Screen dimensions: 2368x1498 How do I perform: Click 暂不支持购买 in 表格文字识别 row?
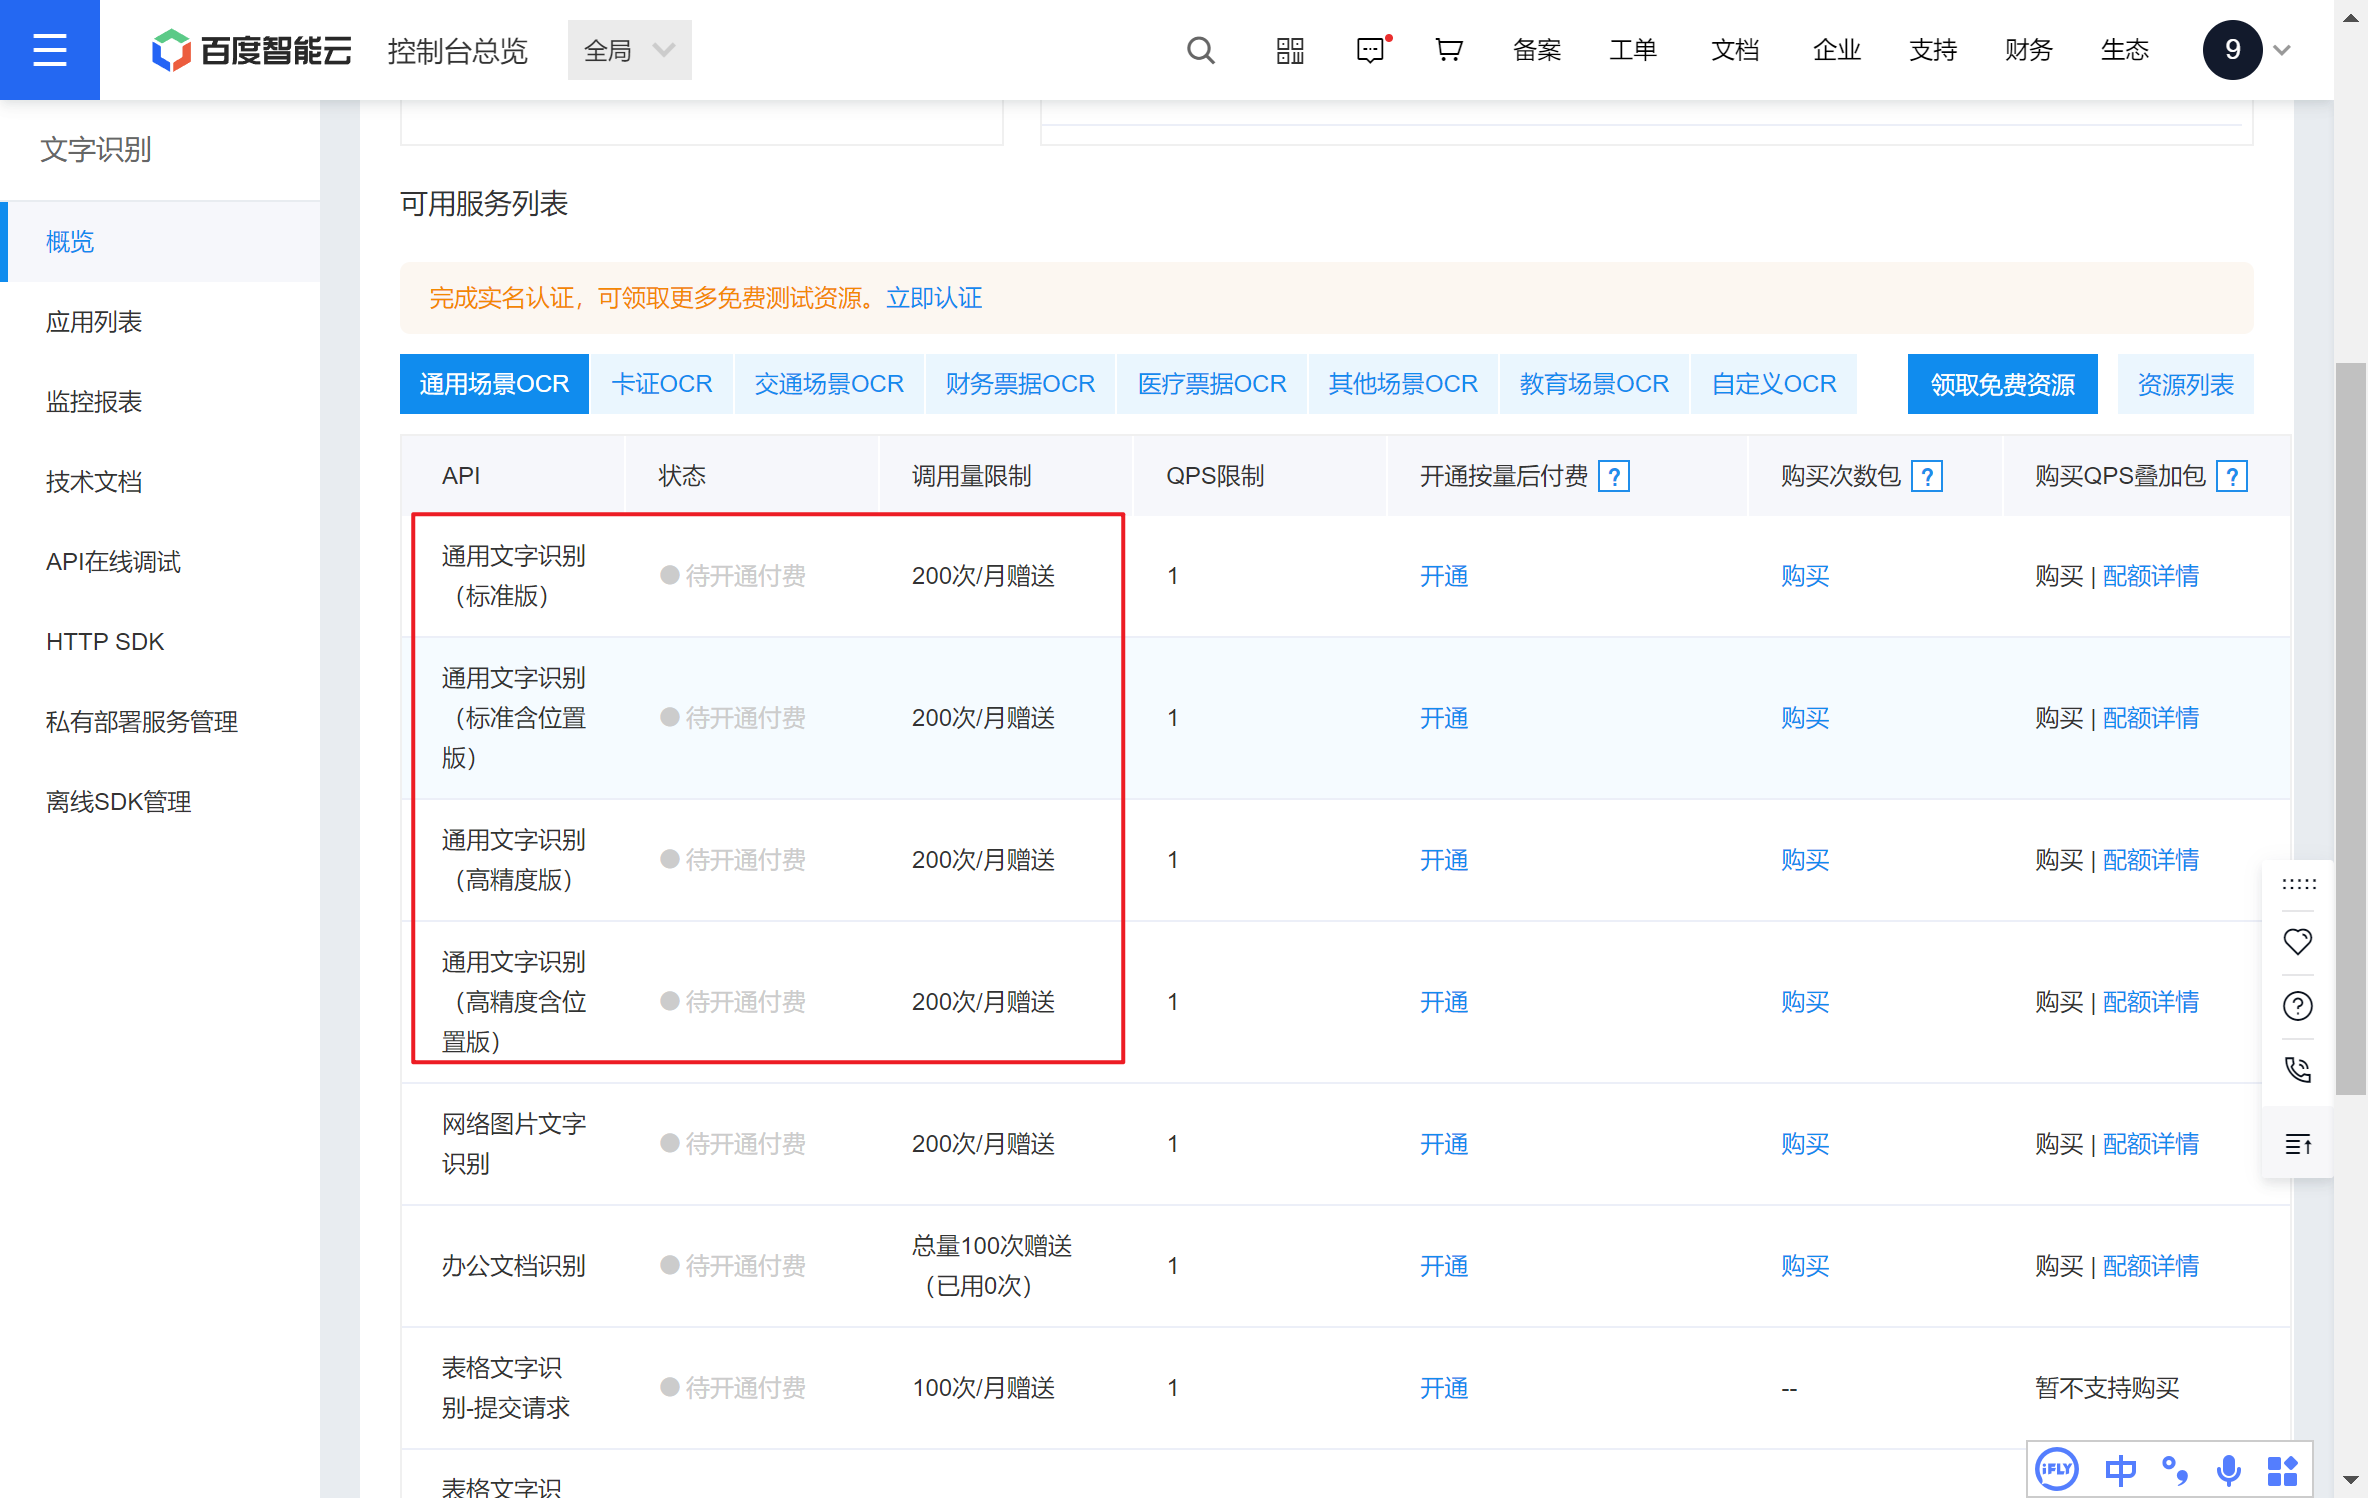click(x=2107, y=1388)
